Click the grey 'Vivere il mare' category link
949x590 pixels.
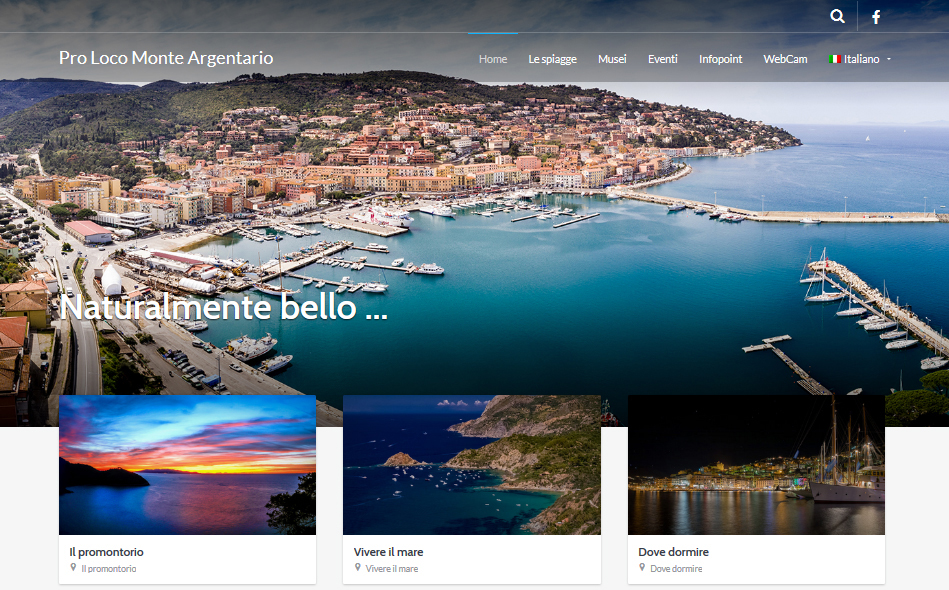coord(392,569)
